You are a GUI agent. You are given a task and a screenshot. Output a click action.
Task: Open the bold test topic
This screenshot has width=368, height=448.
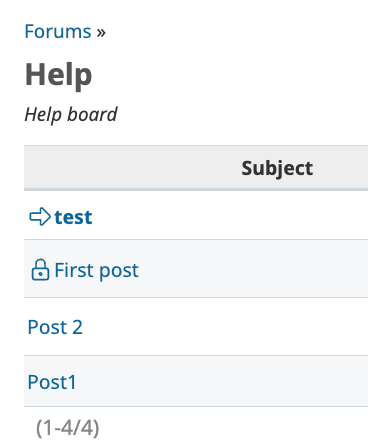[x=73, y=217]
